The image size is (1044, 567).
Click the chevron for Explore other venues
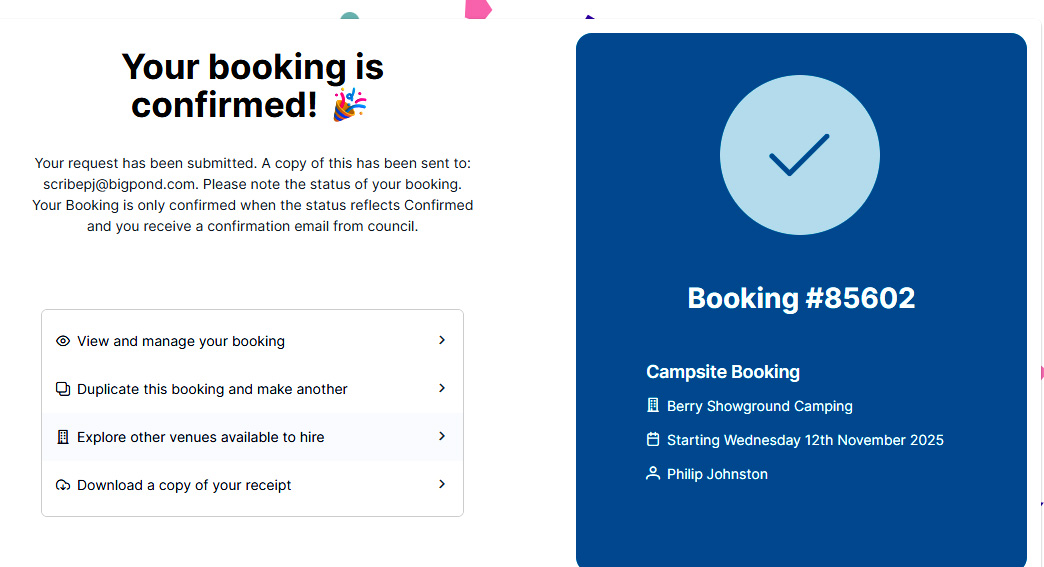point(441,436)
